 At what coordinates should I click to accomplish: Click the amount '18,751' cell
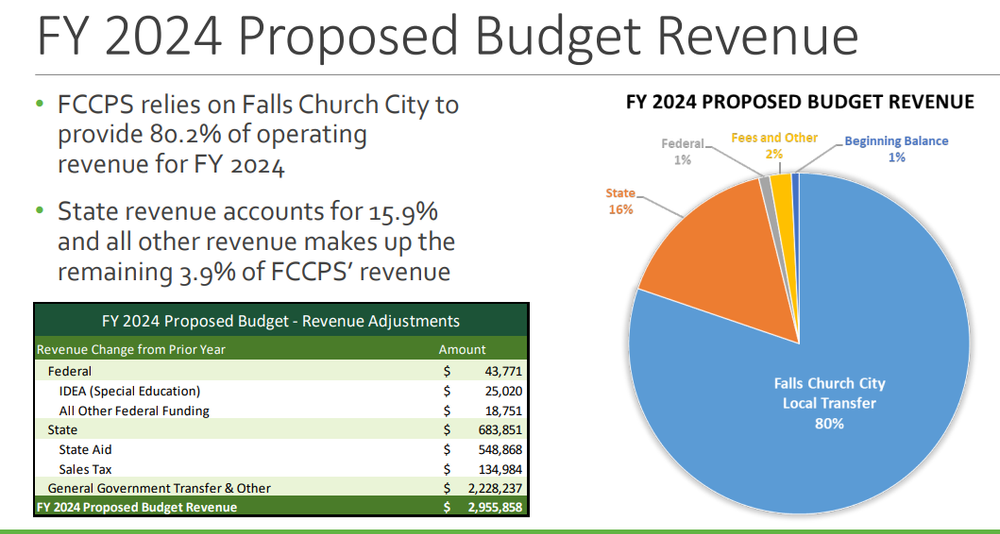click(x=504, y=411)
